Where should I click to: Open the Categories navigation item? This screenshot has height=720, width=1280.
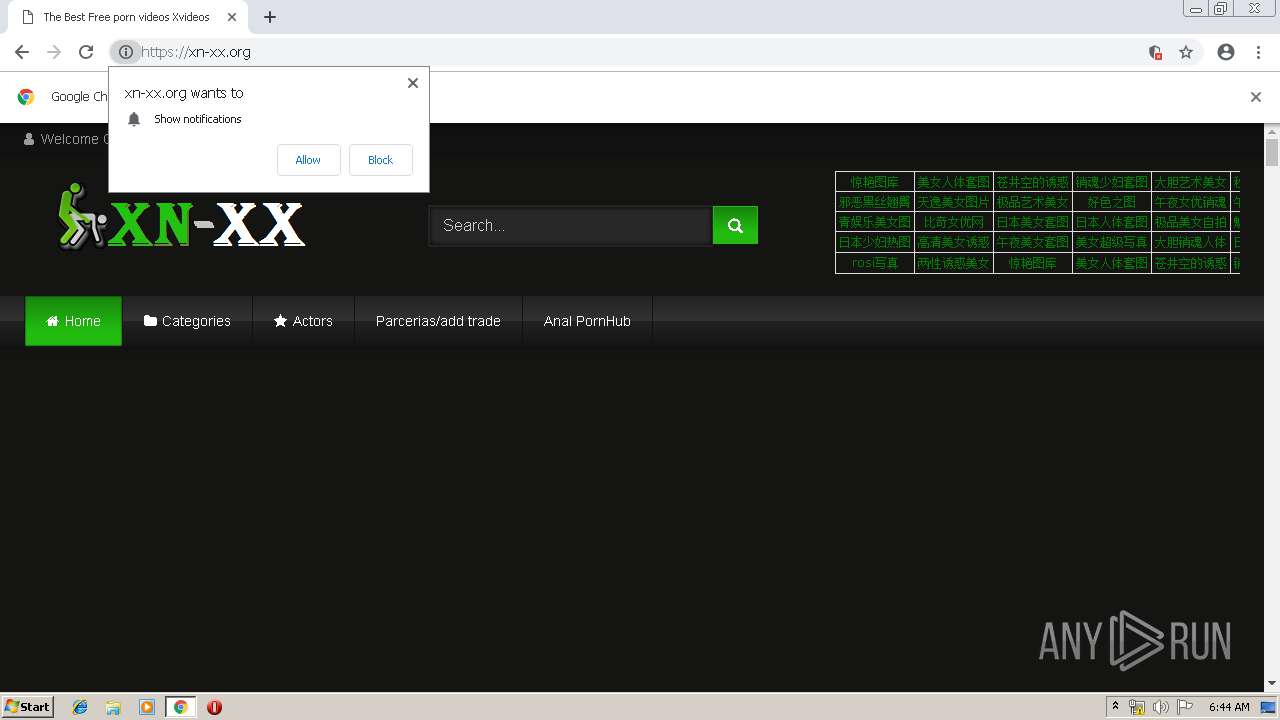pyautogui.click(x=187, y=321)
